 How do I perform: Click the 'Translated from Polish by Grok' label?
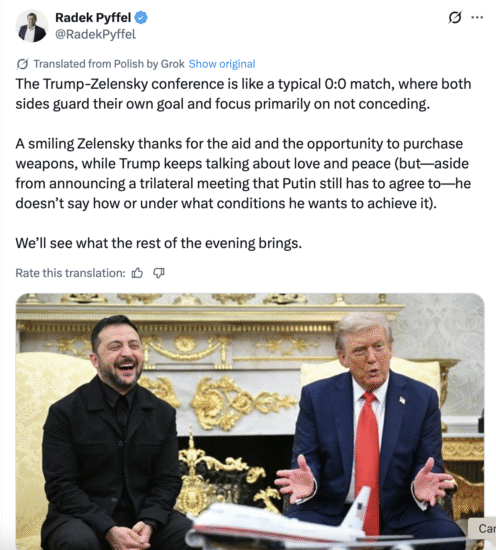109,64
